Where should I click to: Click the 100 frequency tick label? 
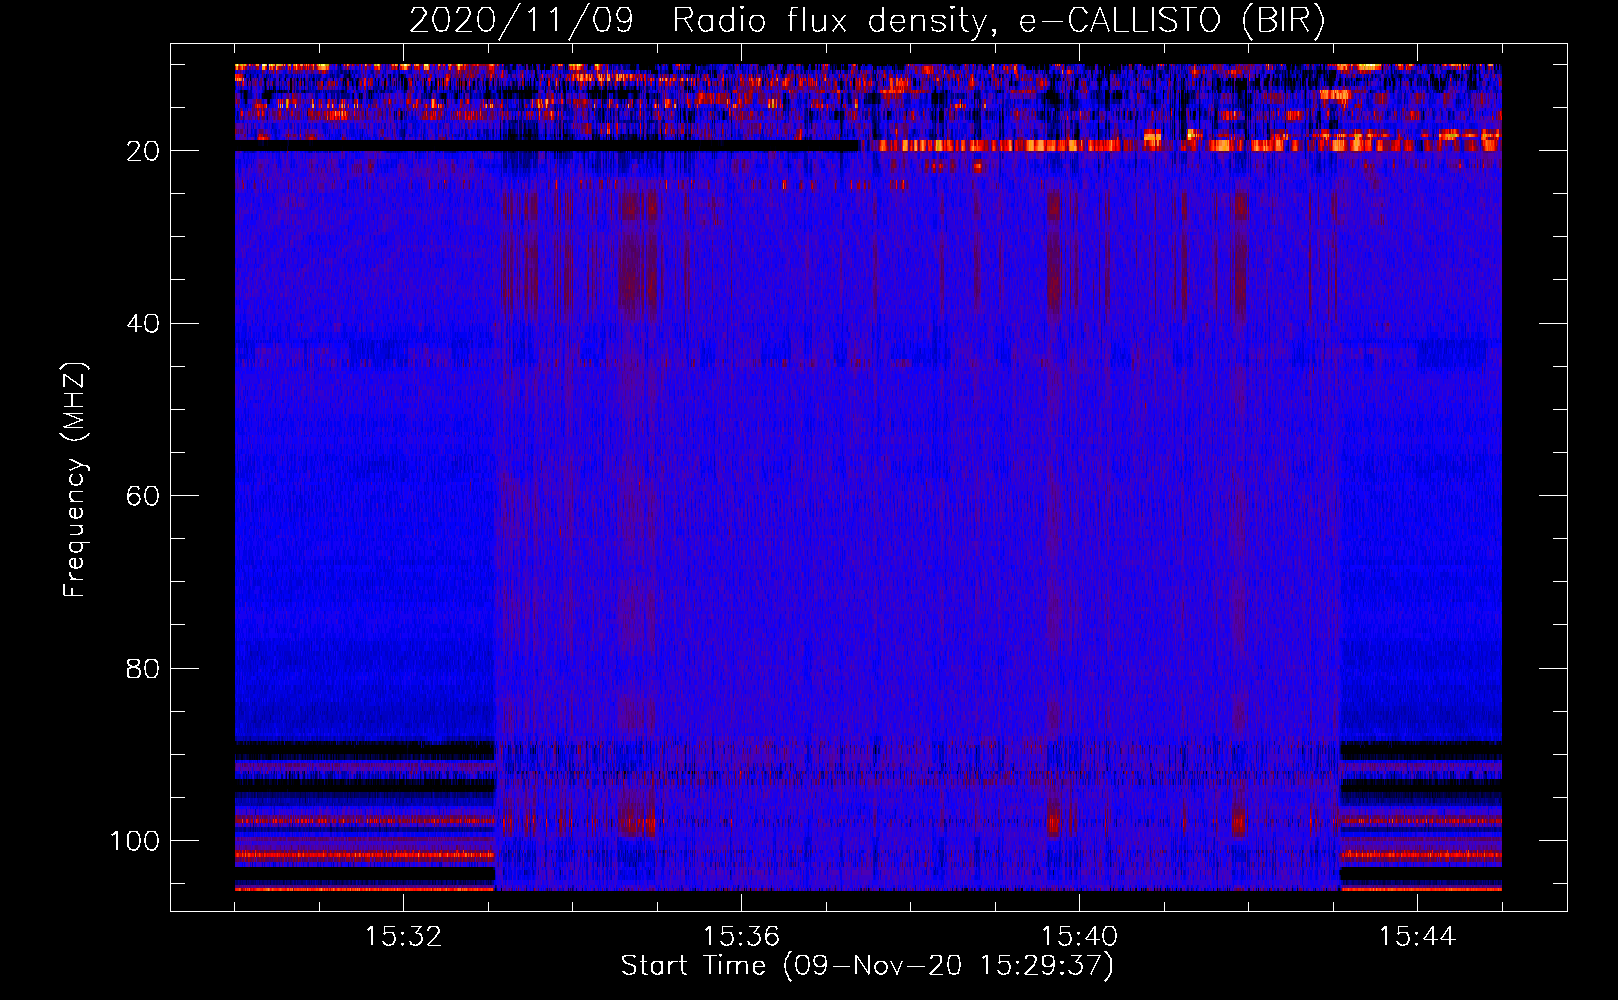134,841
